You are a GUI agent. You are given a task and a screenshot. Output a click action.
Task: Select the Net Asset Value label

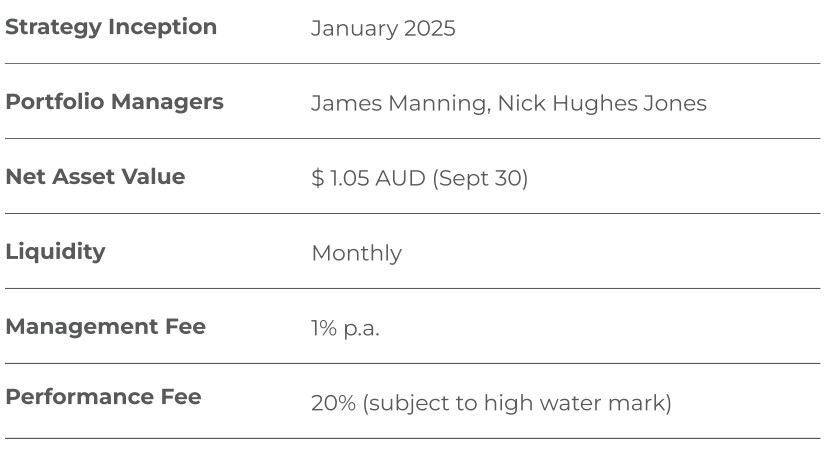coord(95,177)
